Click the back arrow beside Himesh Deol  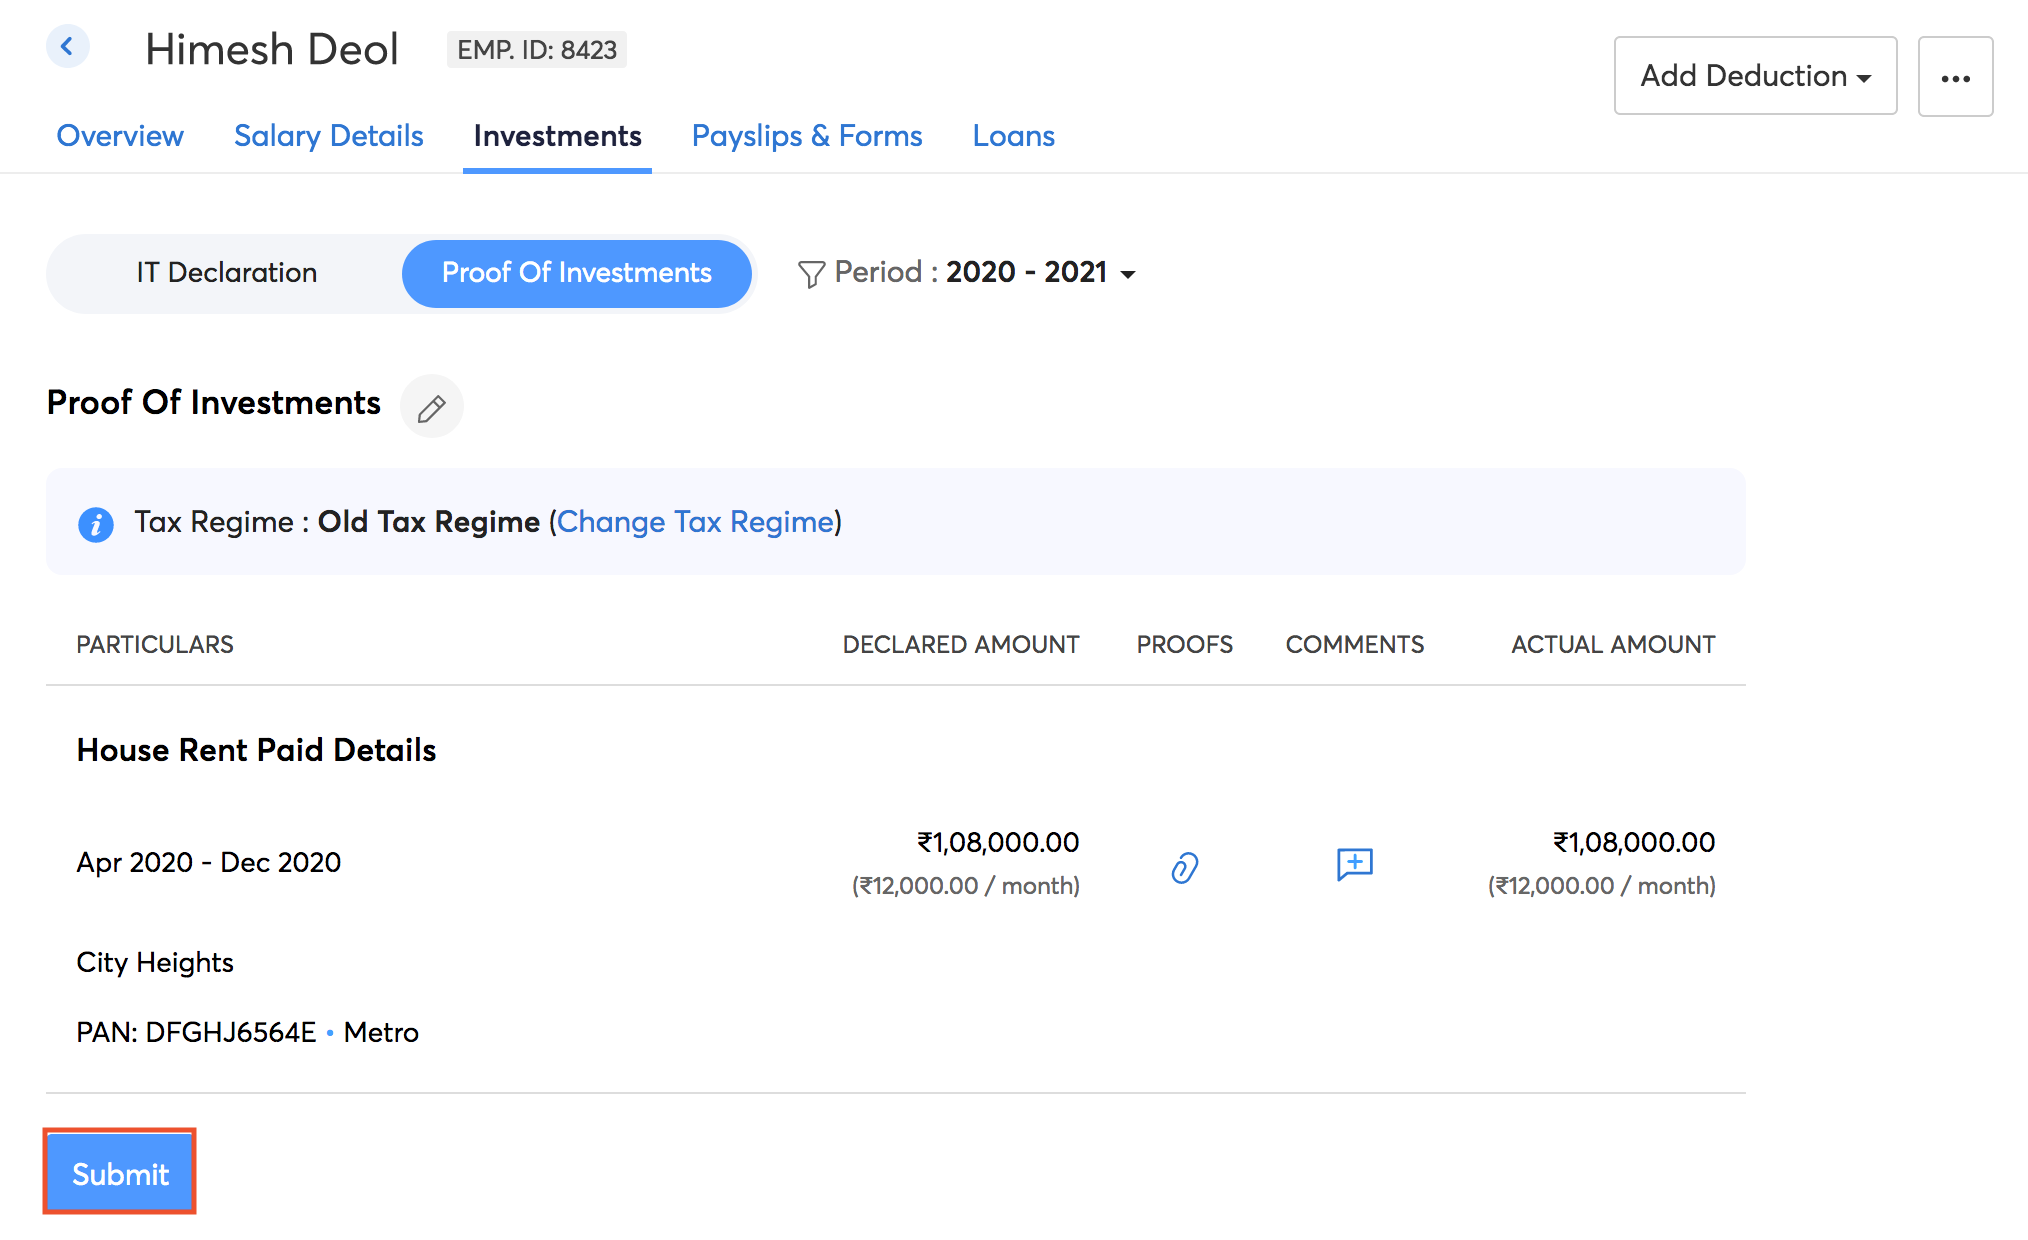67,46
